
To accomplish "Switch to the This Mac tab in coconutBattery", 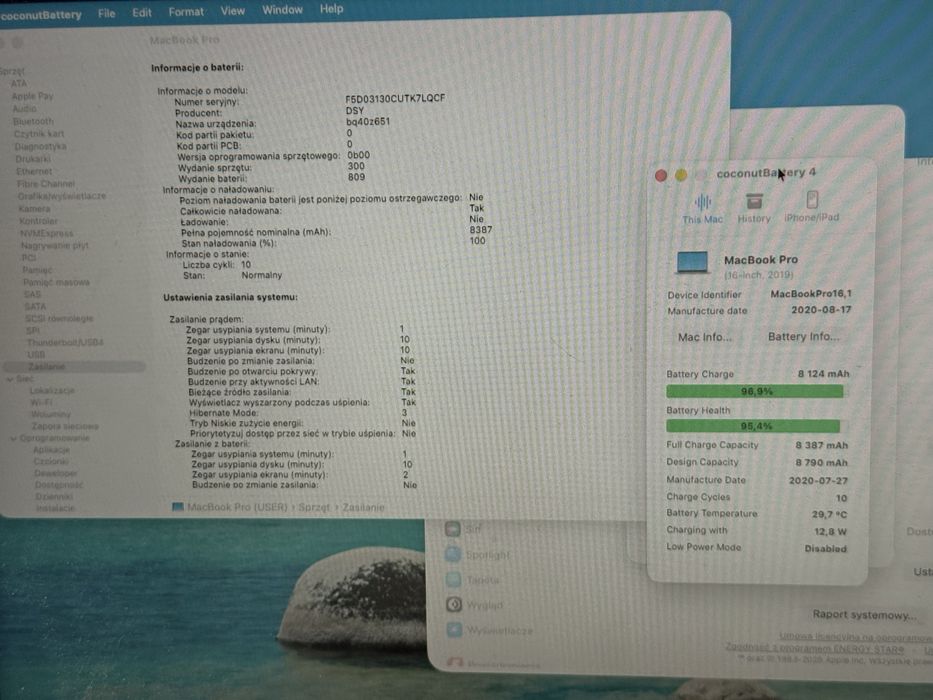I will coord(702,208).
